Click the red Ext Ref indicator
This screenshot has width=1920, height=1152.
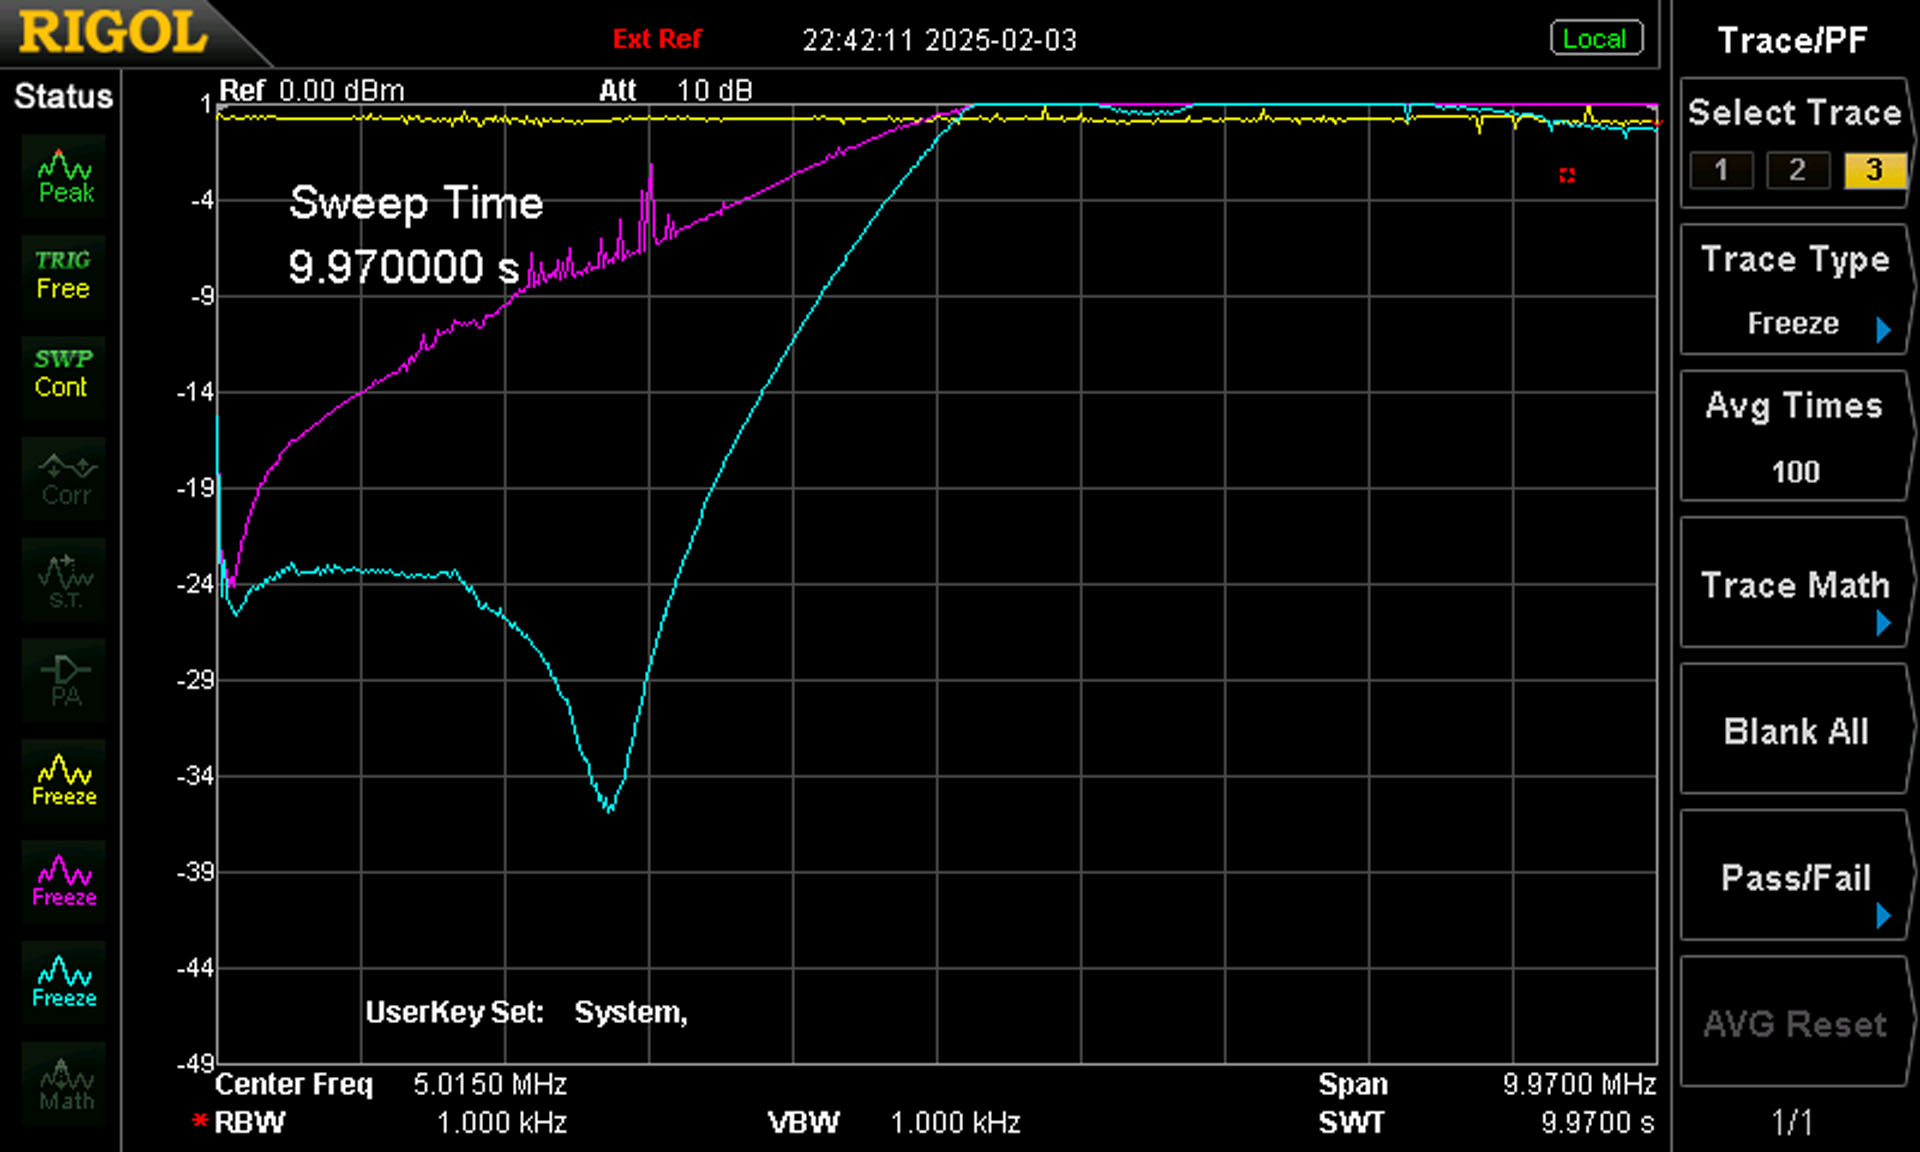tap(657, 39)
